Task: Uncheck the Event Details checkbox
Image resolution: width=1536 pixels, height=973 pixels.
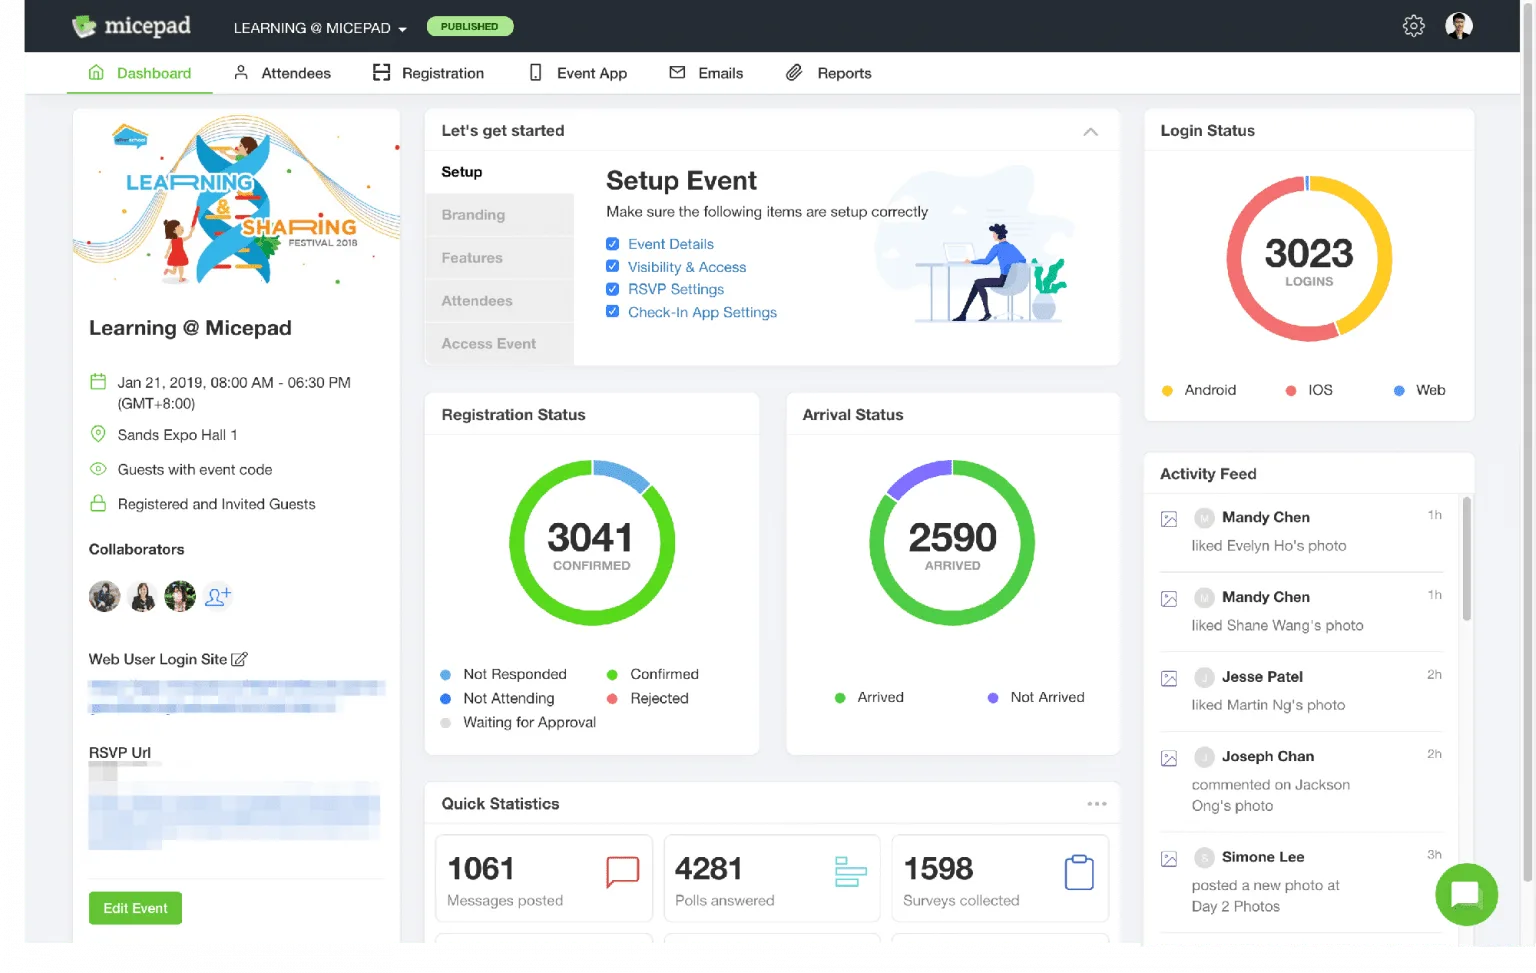Action: coord(612,243)
